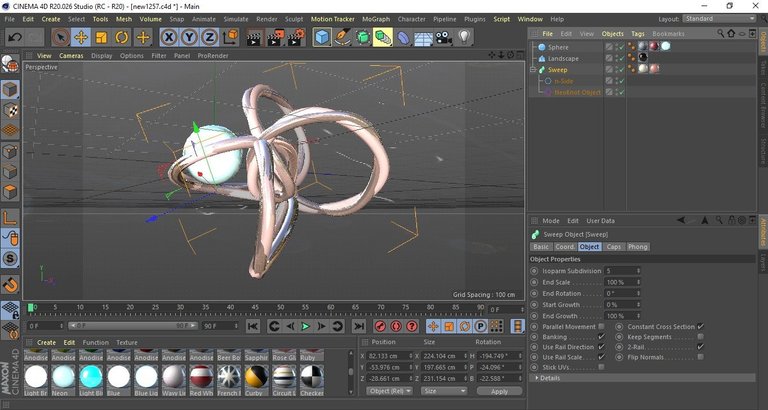This screenshot has width=768, height=410.
Task: Uncheck Banking checkbox
Action: pos(601,337)
